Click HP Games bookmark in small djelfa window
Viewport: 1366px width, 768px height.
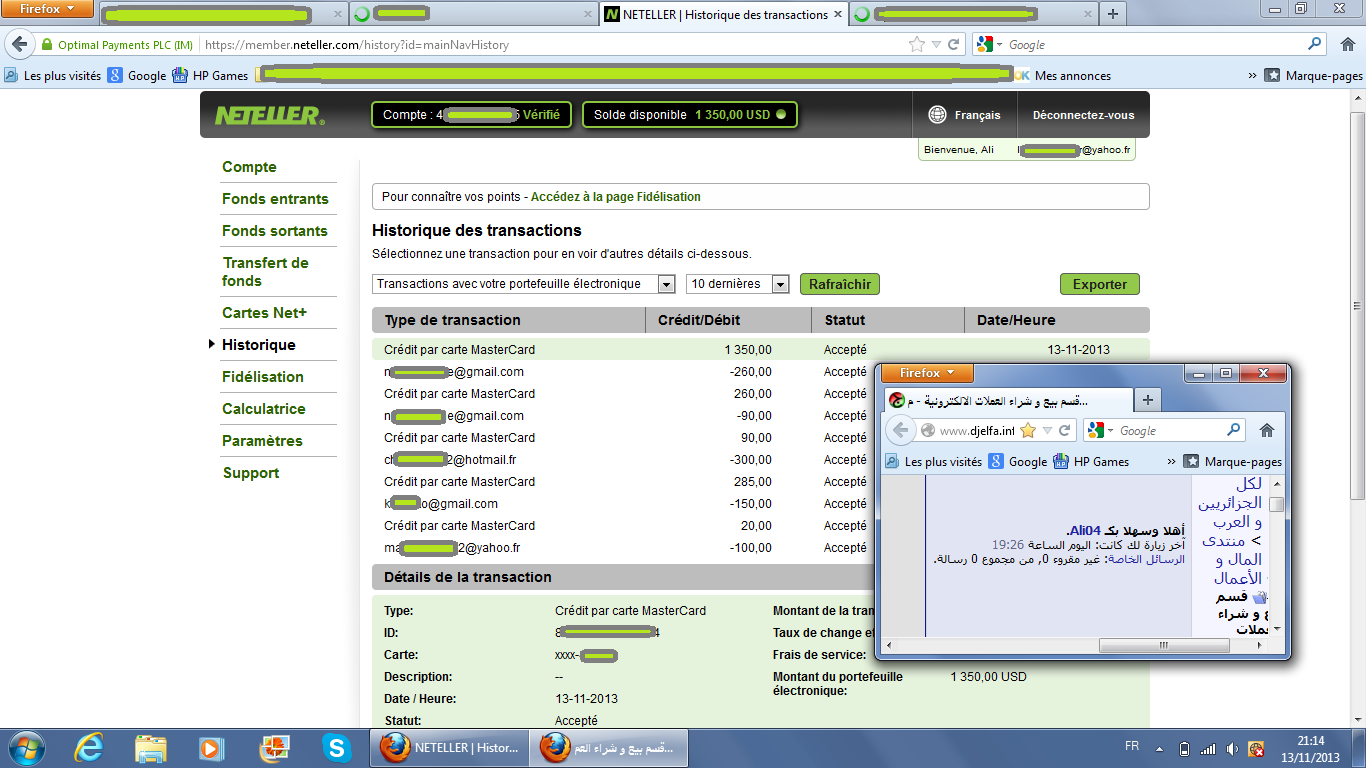pos(1091,461)
